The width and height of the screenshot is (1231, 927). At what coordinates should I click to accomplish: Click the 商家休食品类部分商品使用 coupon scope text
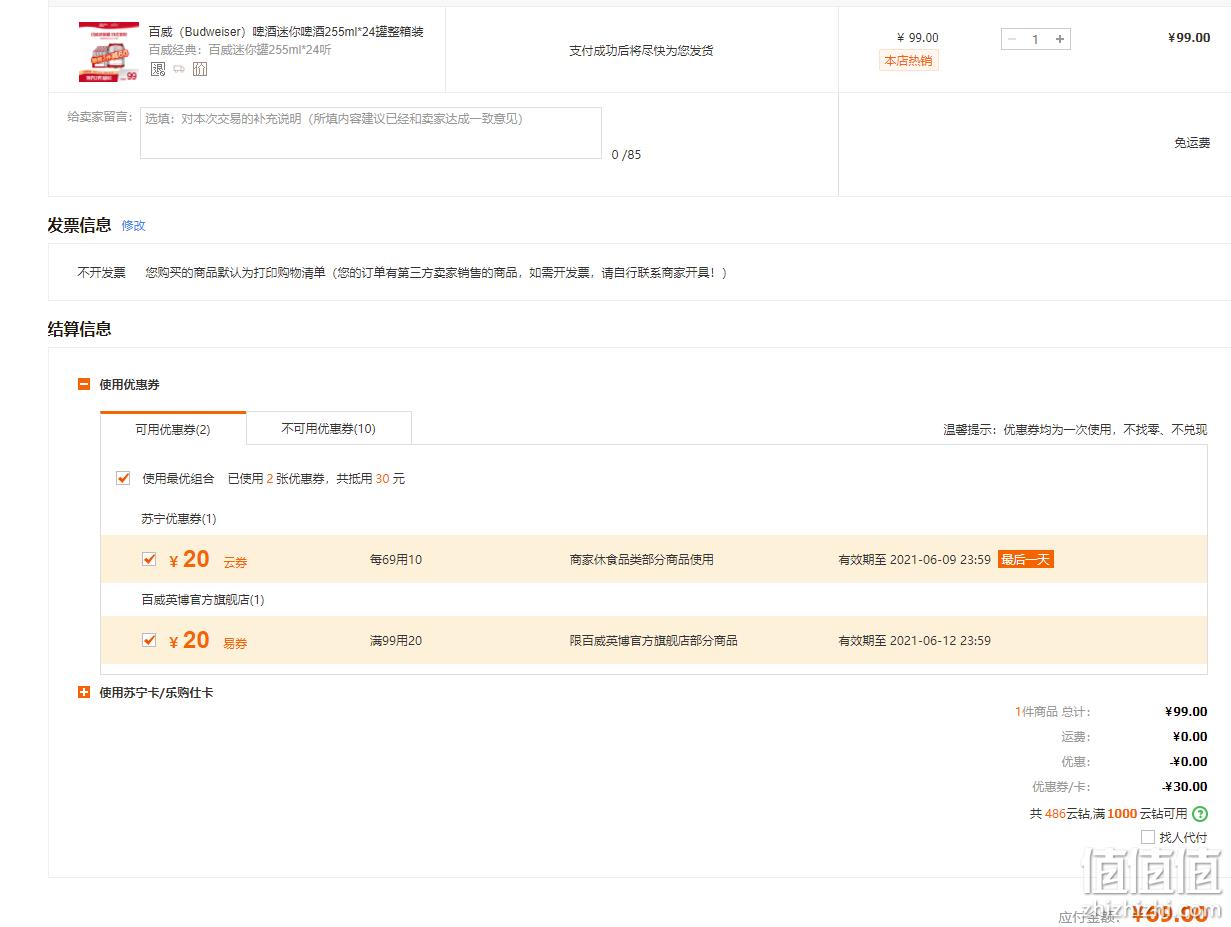point(642,560)
